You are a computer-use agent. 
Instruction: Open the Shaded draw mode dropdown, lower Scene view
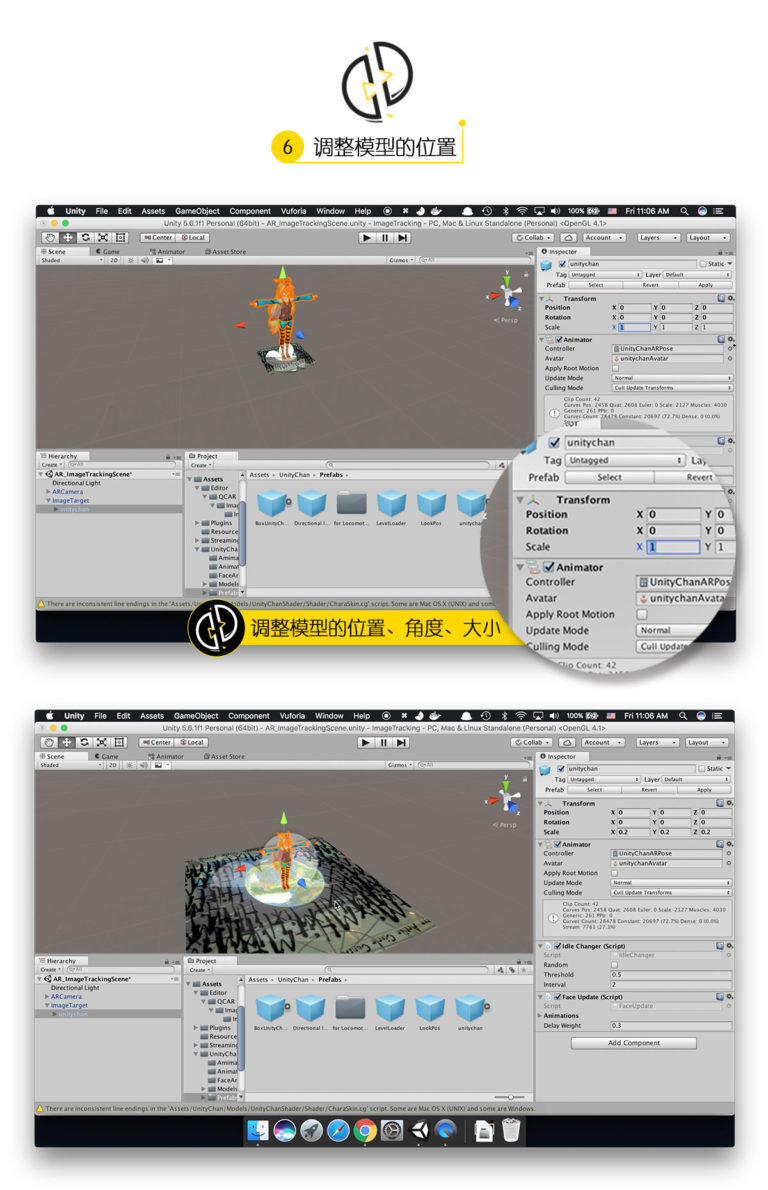point(70,765)
